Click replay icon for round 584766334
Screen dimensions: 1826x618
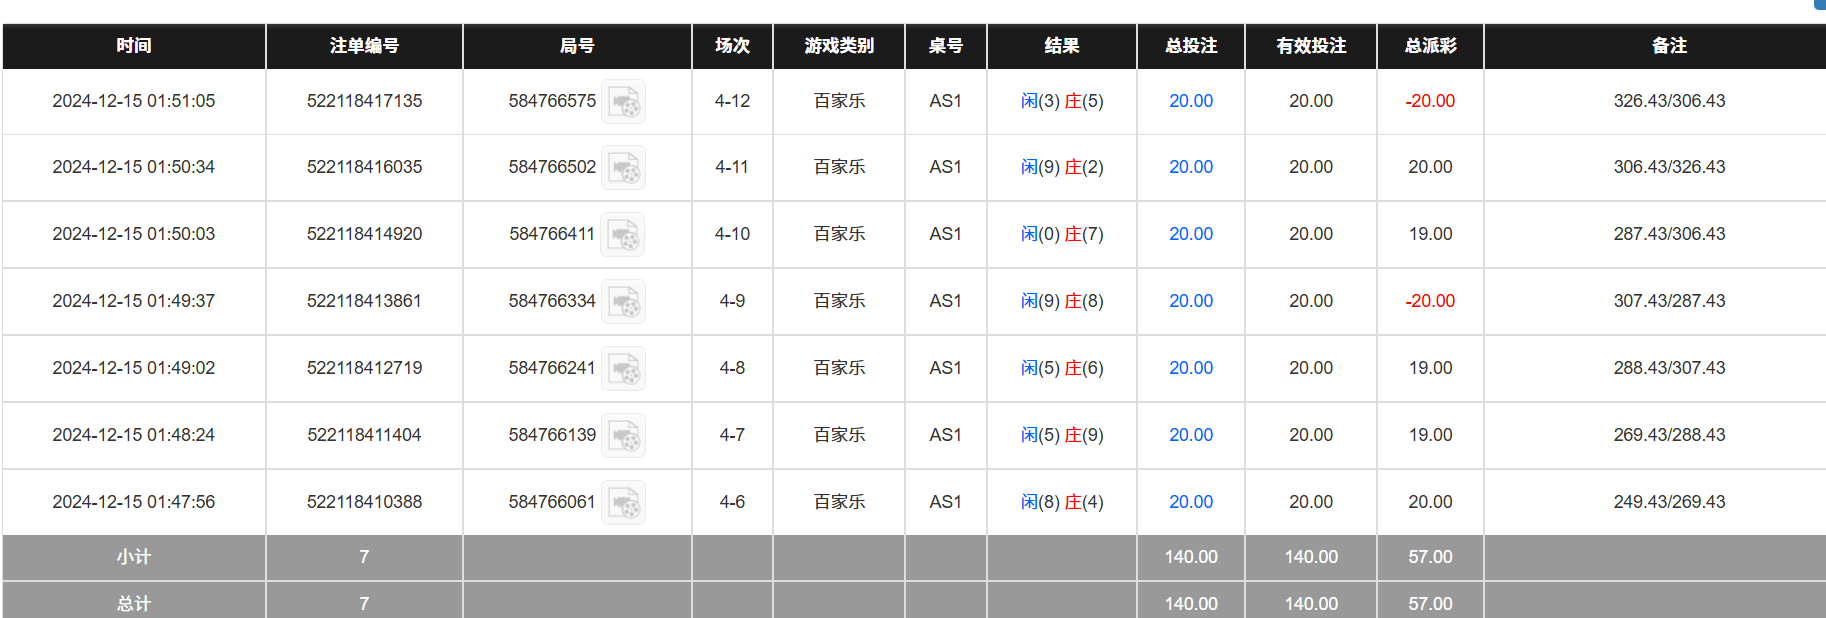point(623,302)
